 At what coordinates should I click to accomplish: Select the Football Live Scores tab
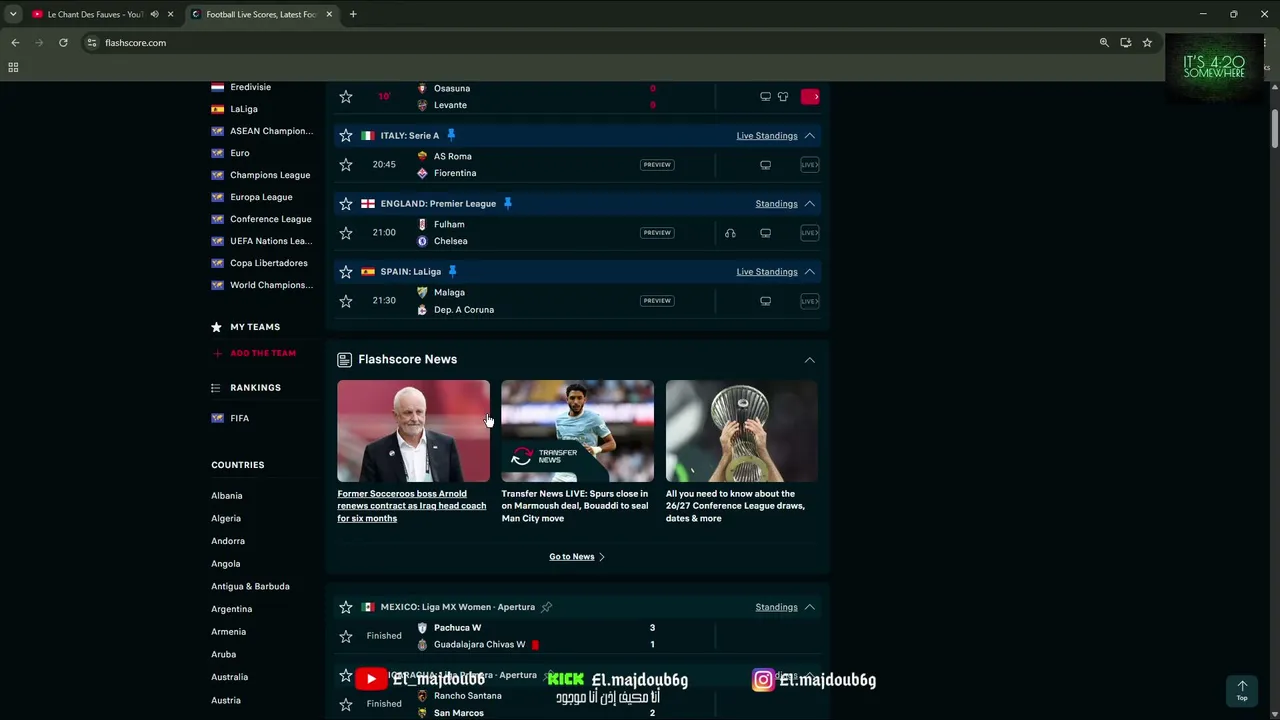point(261,14)
